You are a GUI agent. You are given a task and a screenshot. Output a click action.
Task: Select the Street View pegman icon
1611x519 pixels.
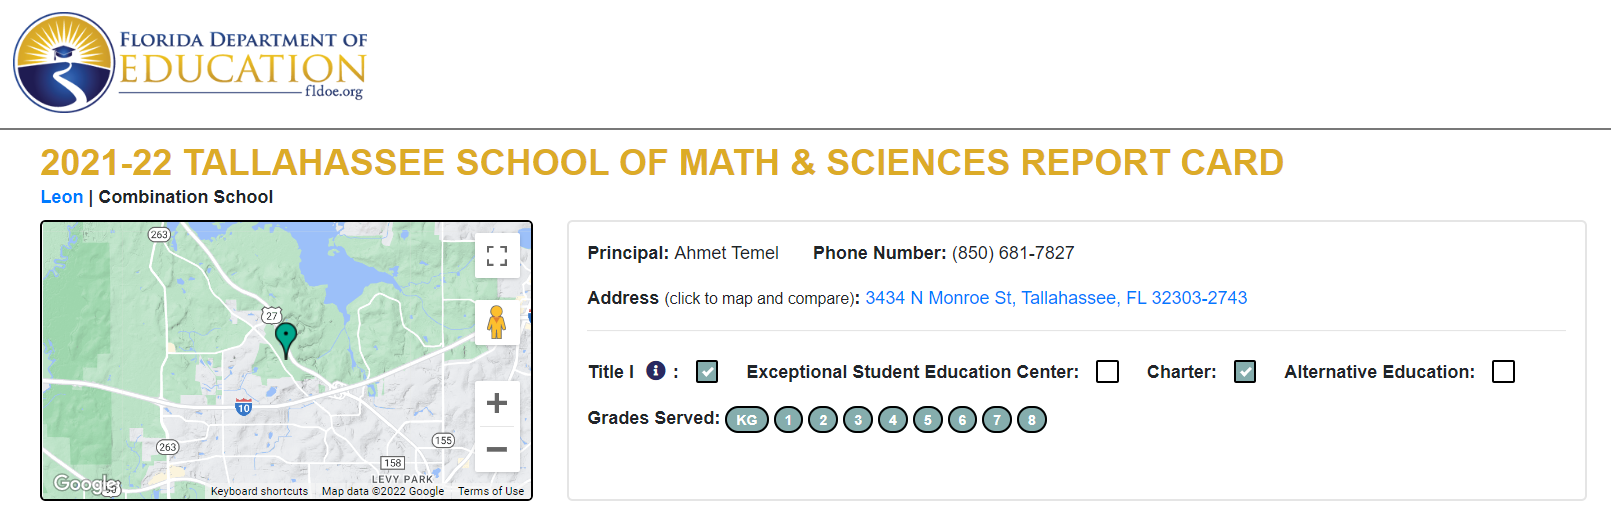pos(497,322)
